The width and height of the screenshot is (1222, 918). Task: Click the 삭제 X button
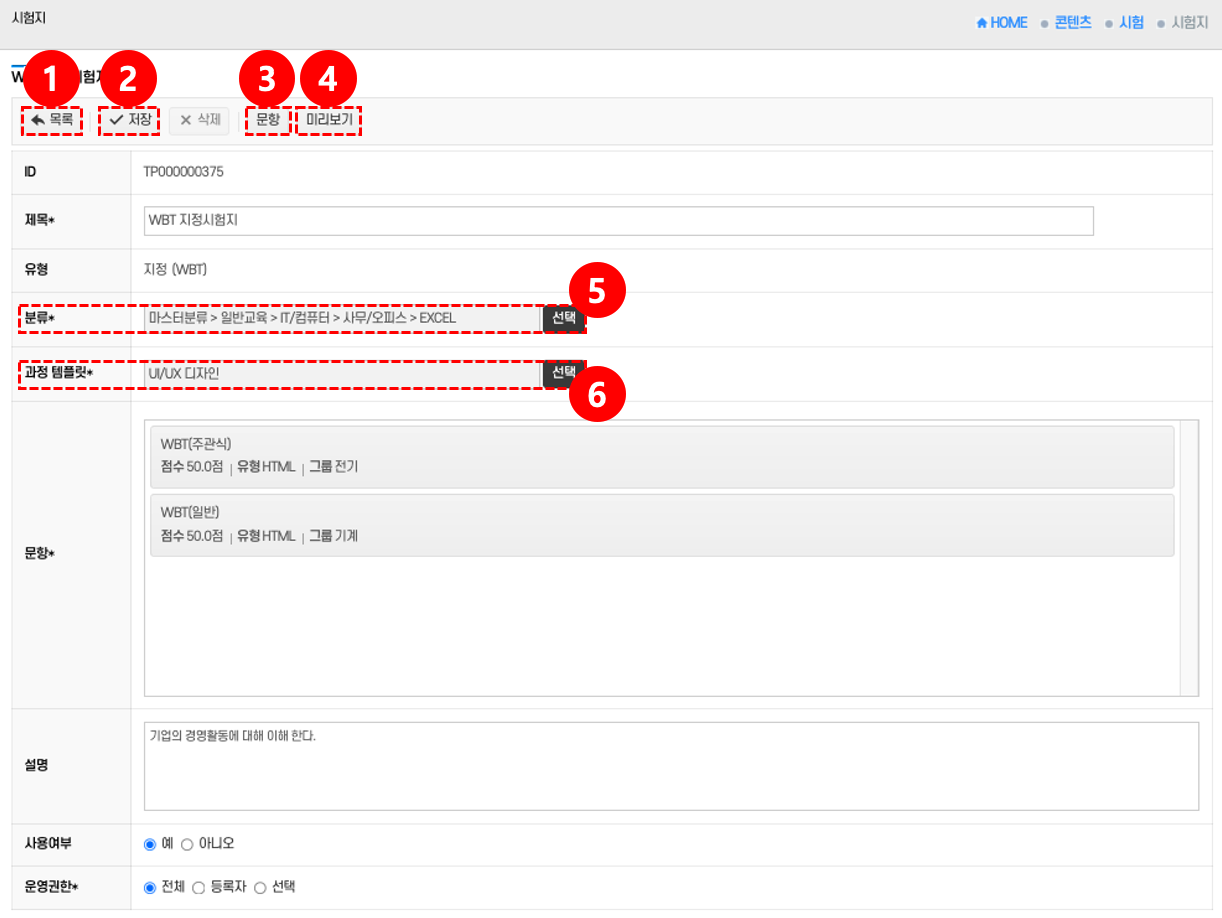[199, 120]
